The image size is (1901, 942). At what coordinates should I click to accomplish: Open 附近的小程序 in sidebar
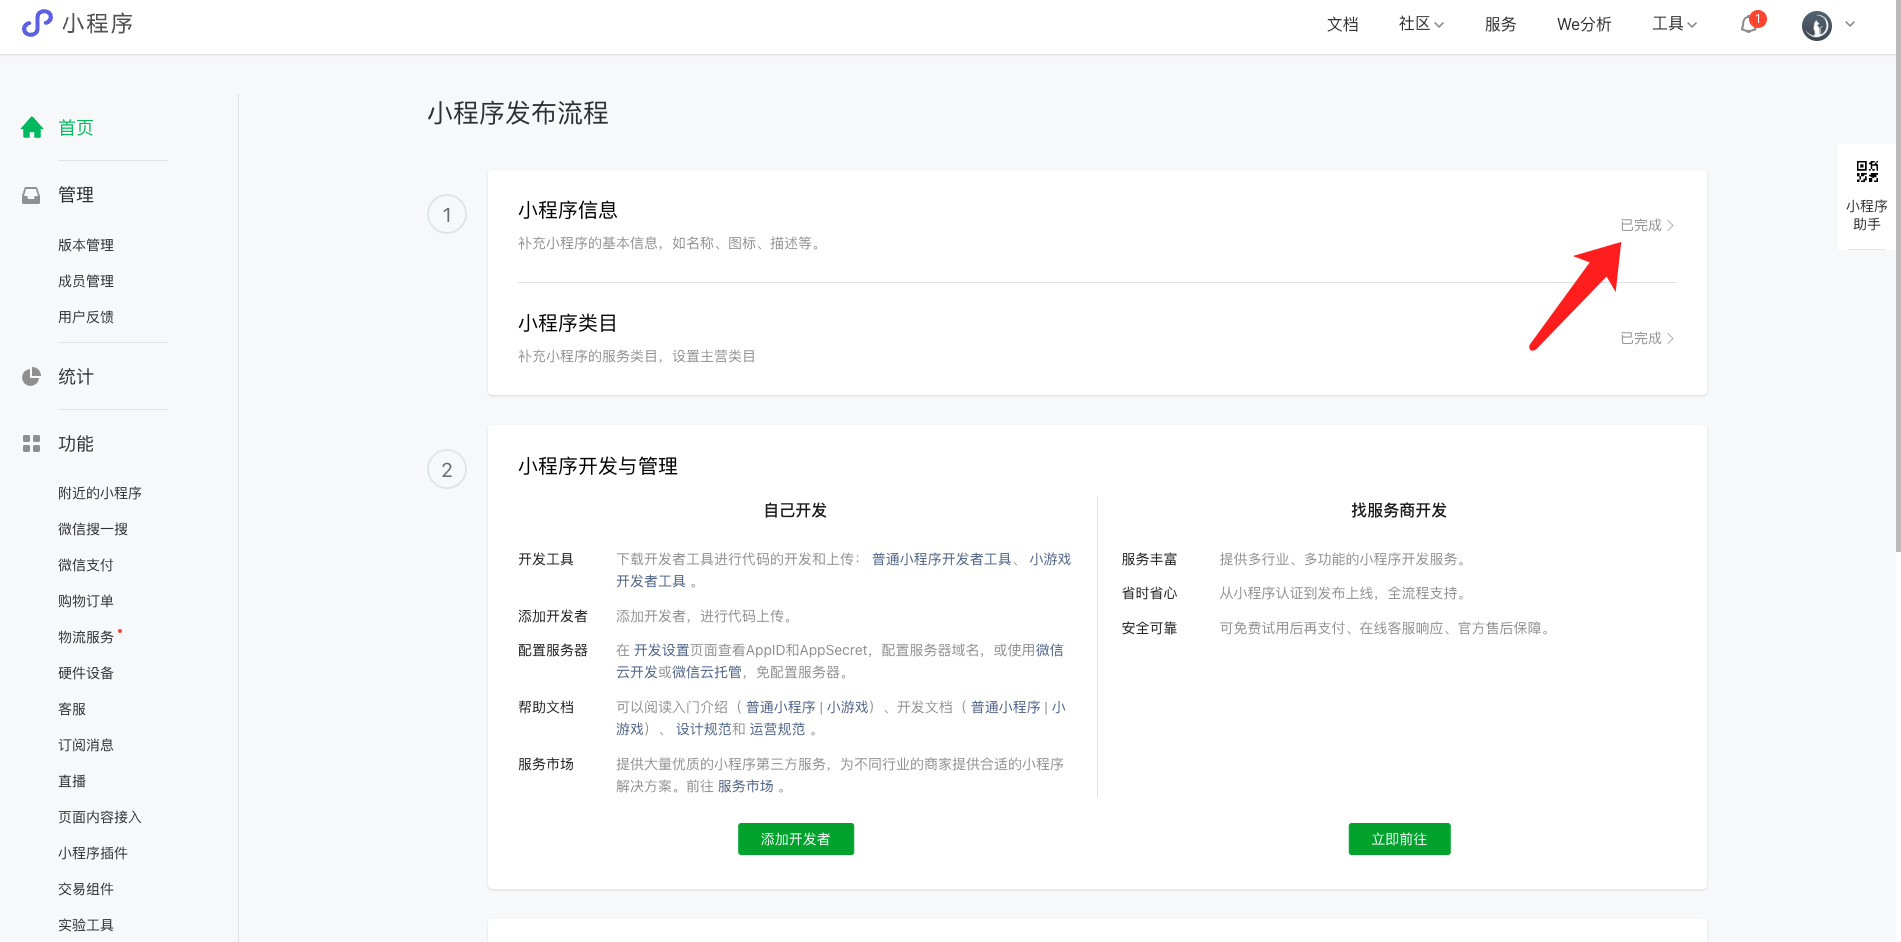click(x=100, y=493)
